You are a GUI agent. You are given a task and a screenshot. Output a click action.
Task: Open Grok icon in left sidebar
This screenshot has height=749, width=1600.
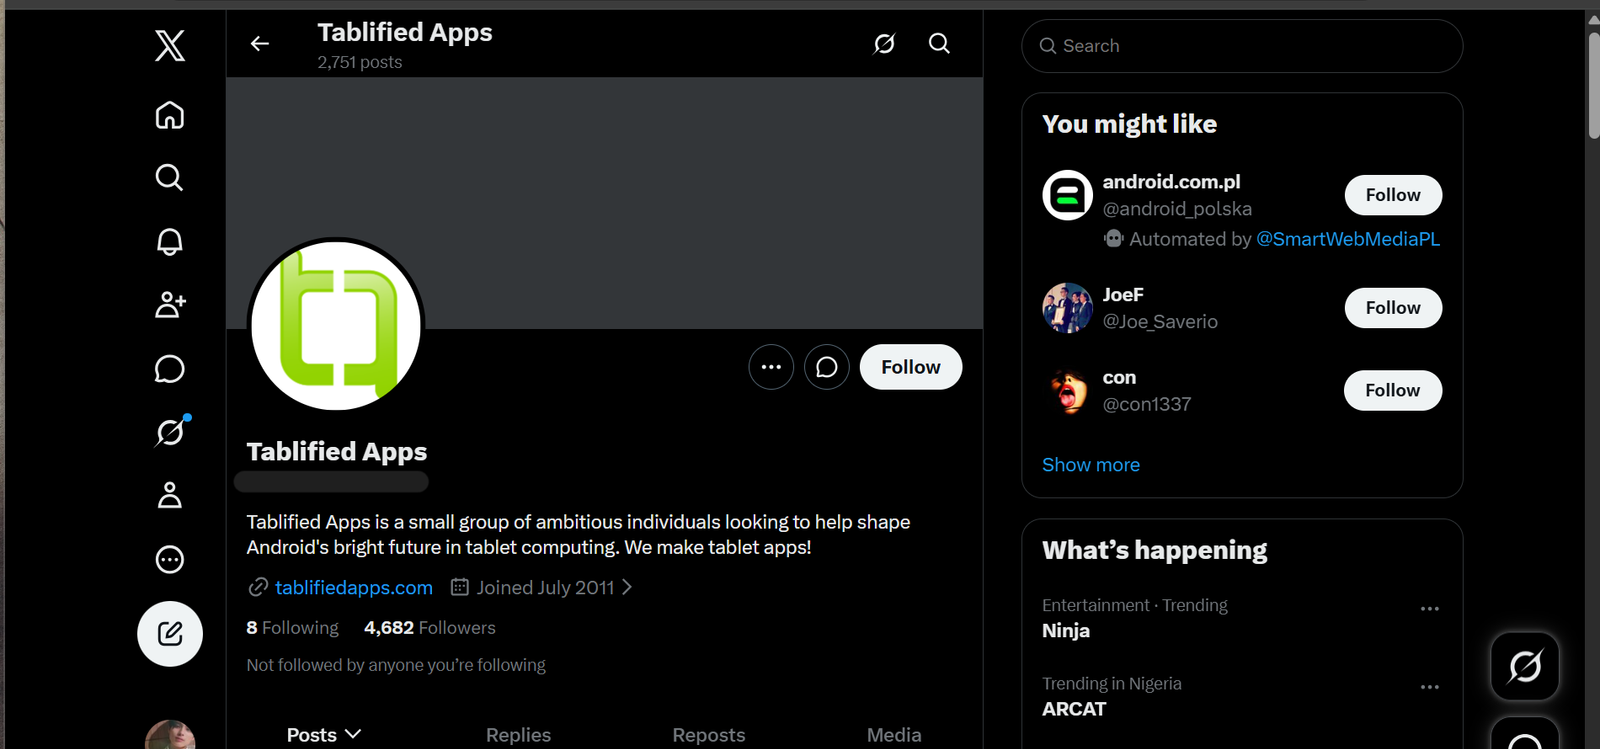pos(170,432)
